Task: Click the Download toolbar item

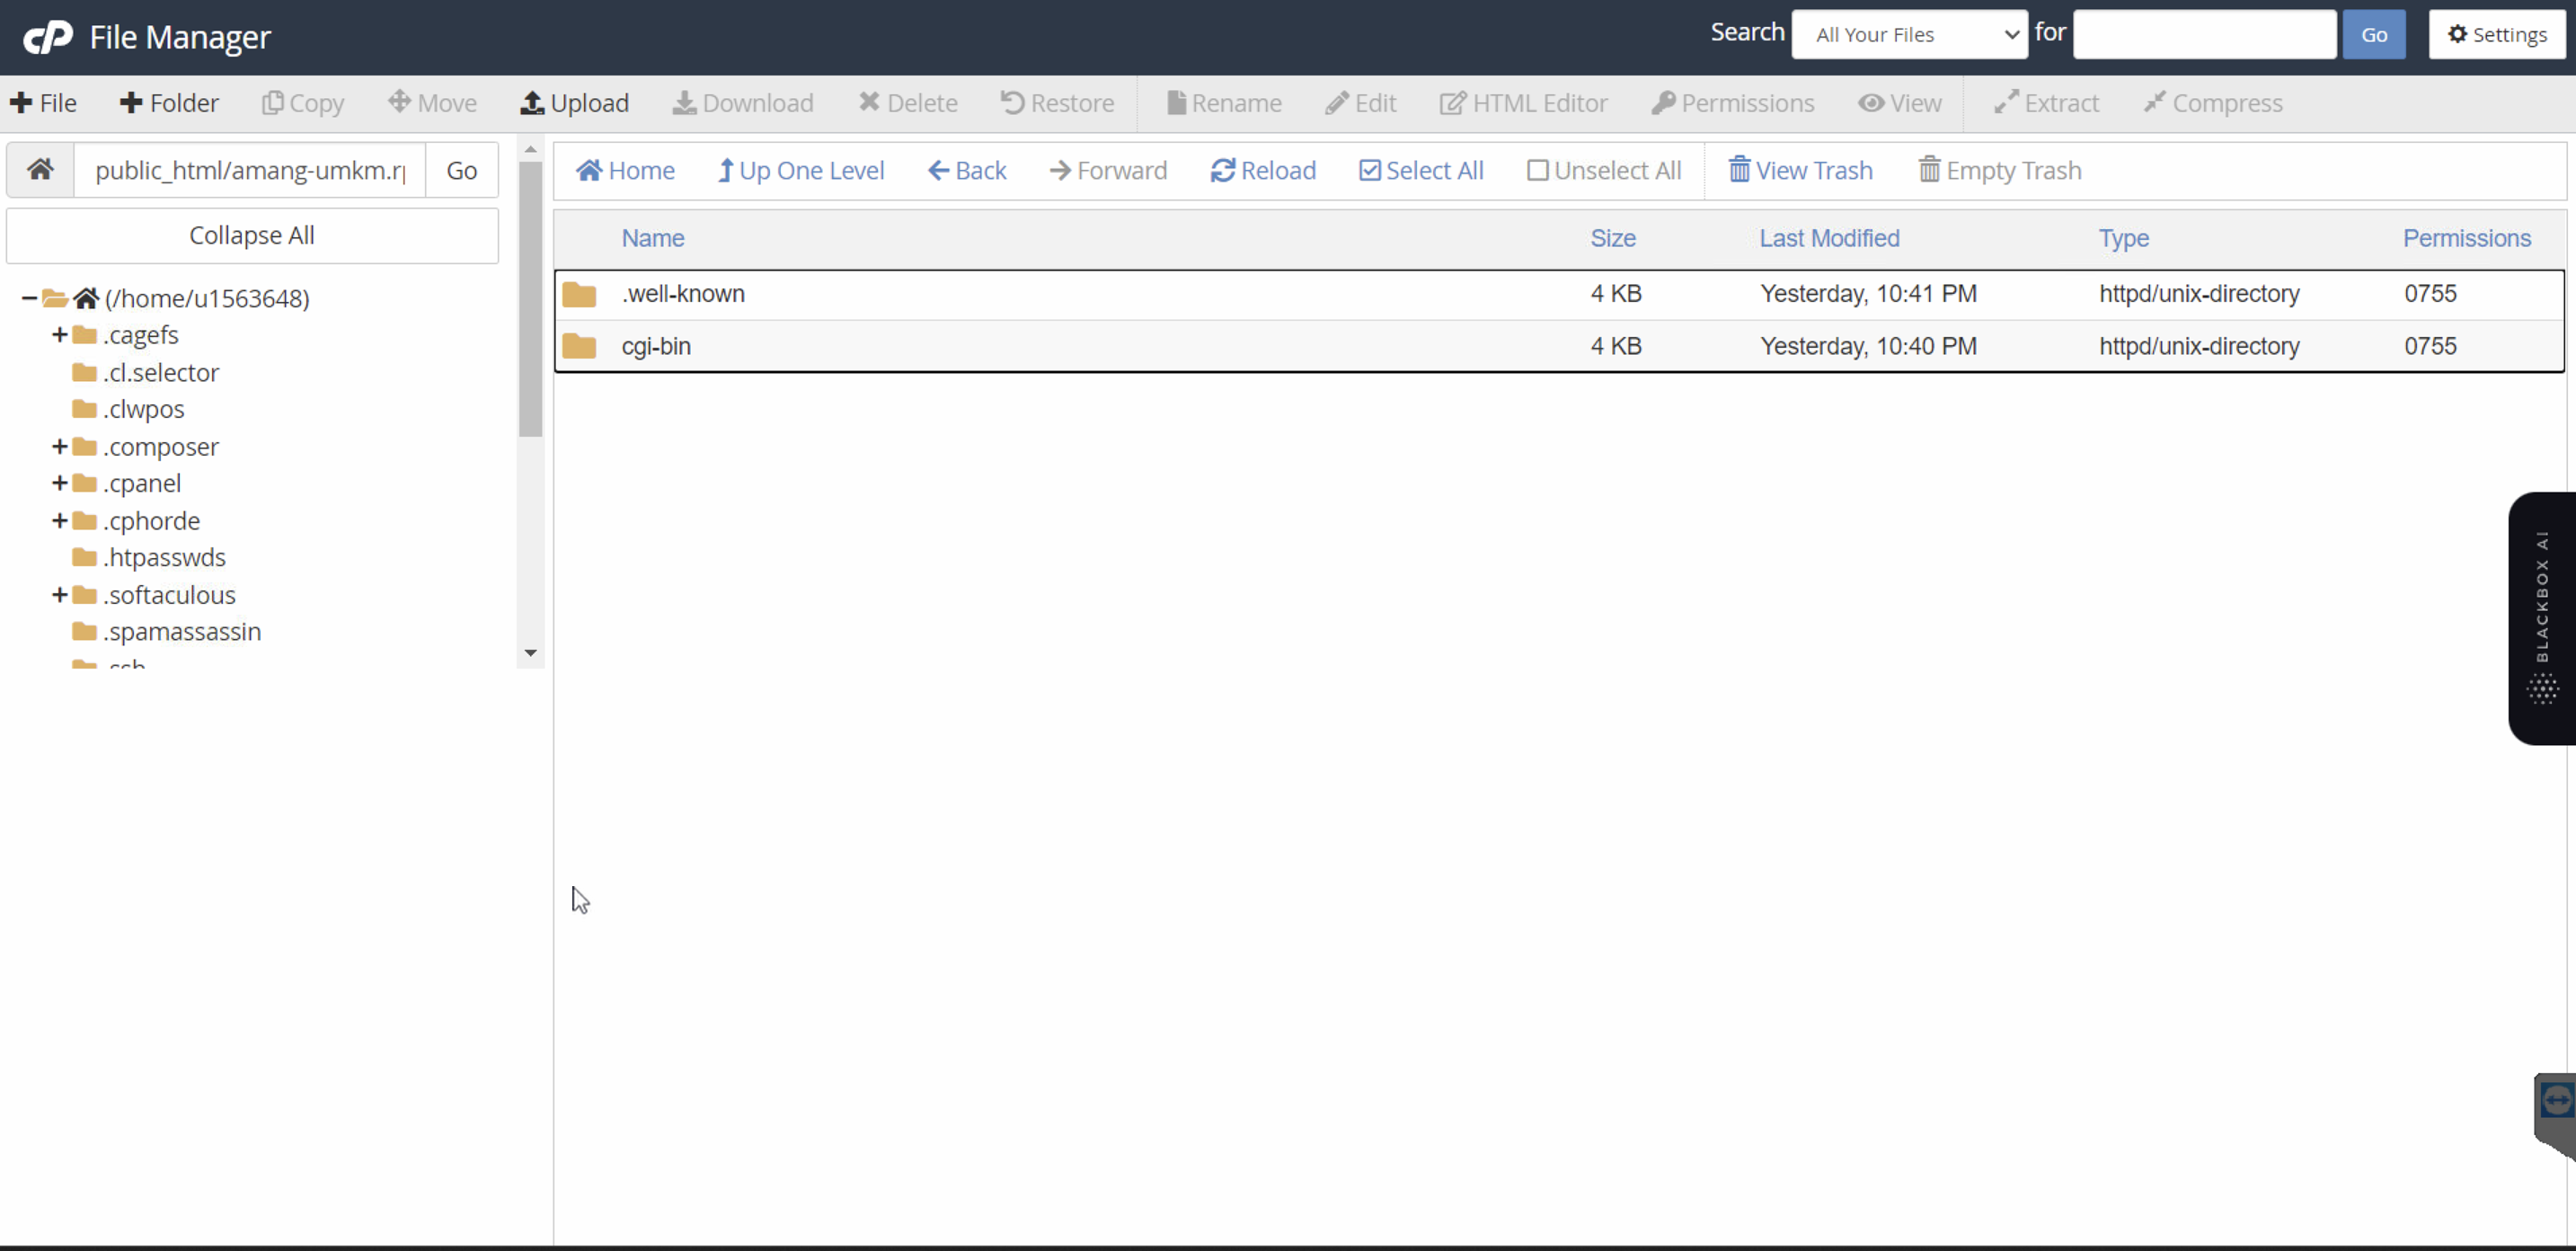Action: click(743, 103)
